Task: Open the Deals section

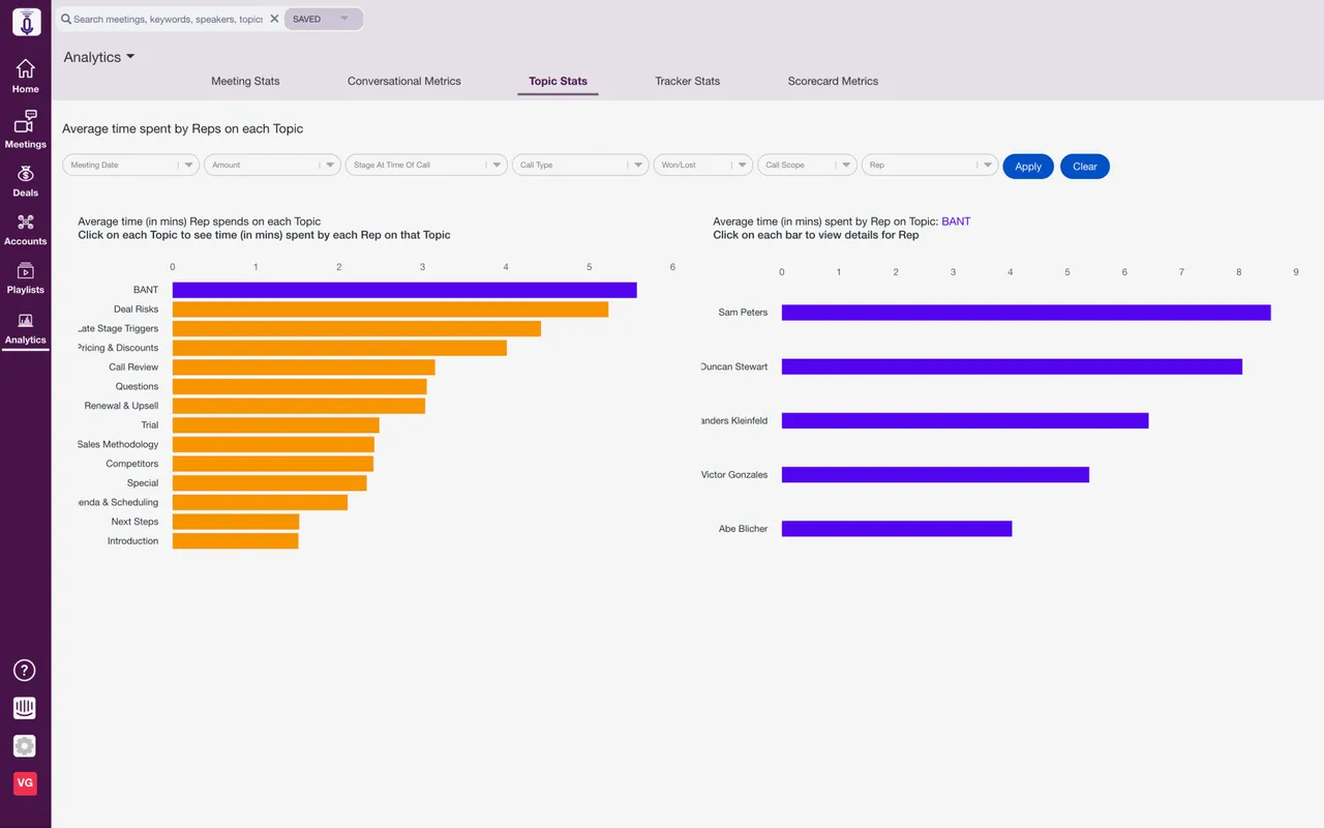Action: [26, 181]
